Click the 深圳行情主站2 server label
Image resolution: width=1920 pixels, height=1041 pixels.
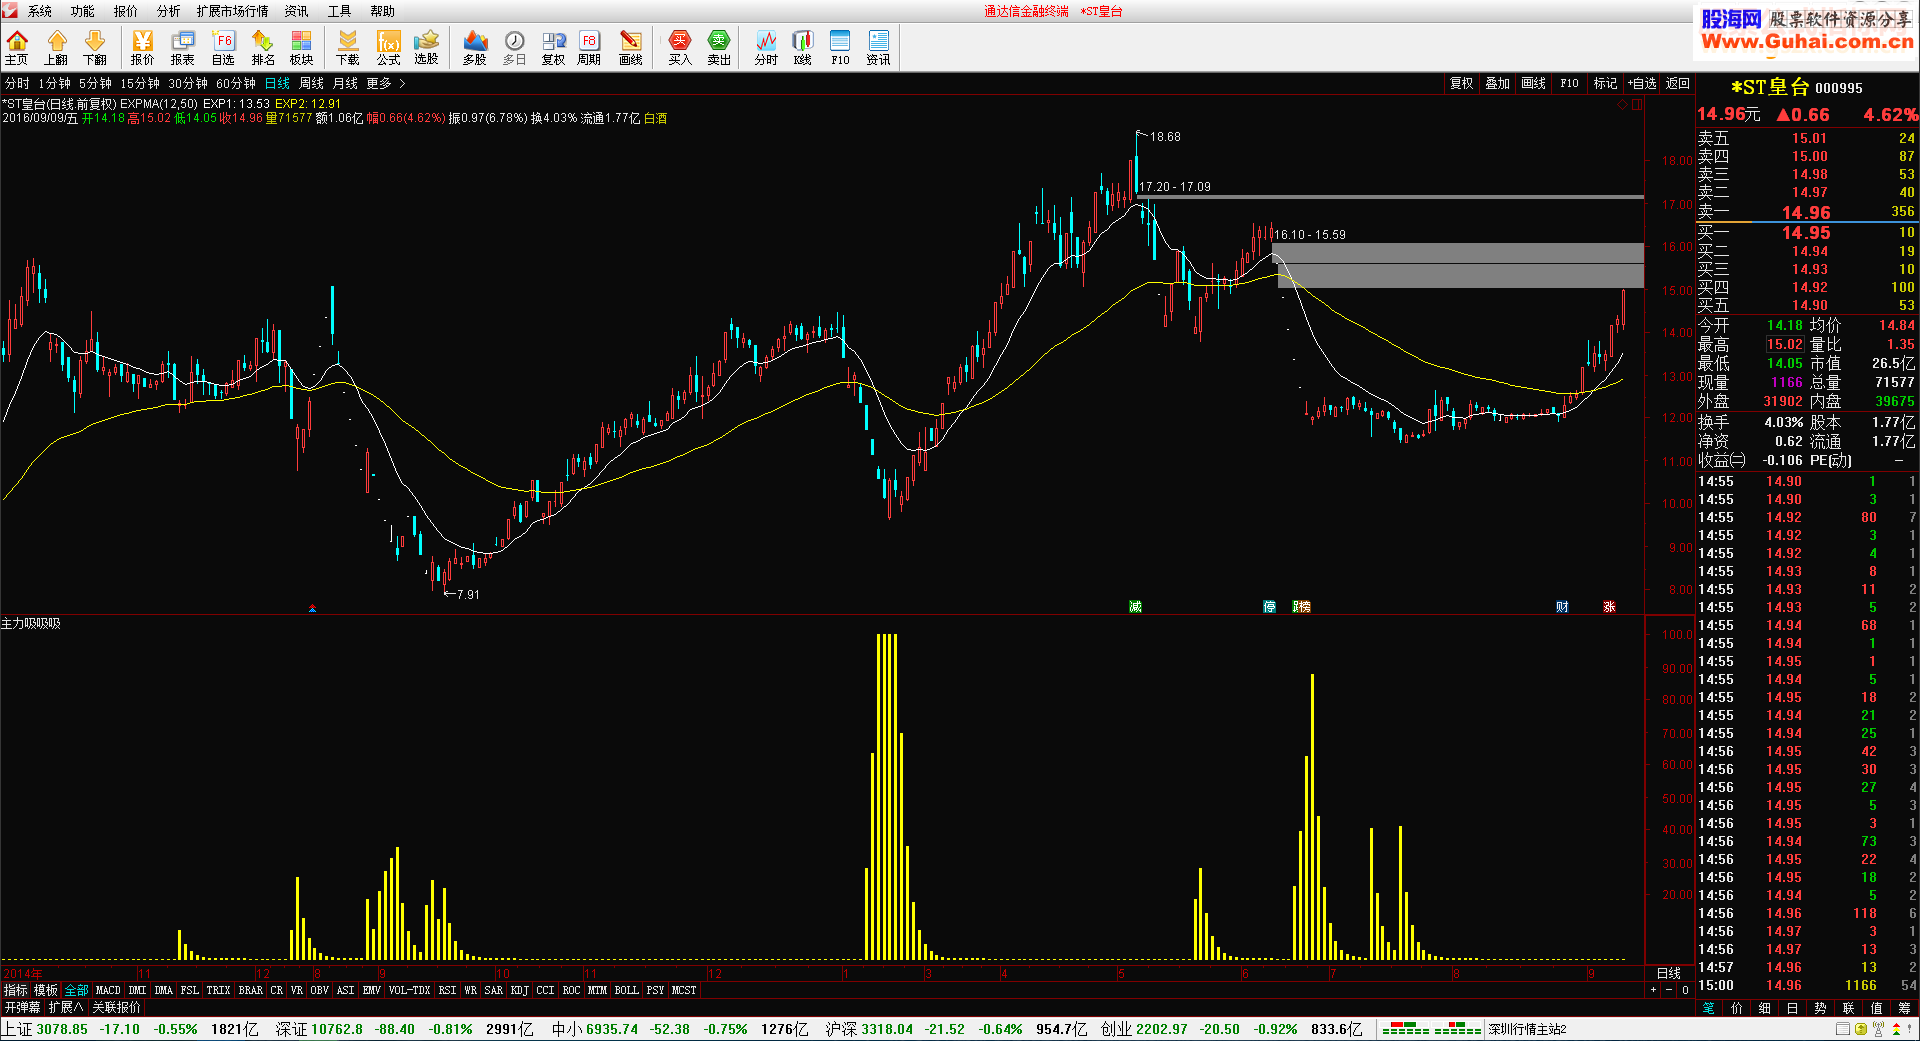pyautogui.click(x=1527, y=1029)
